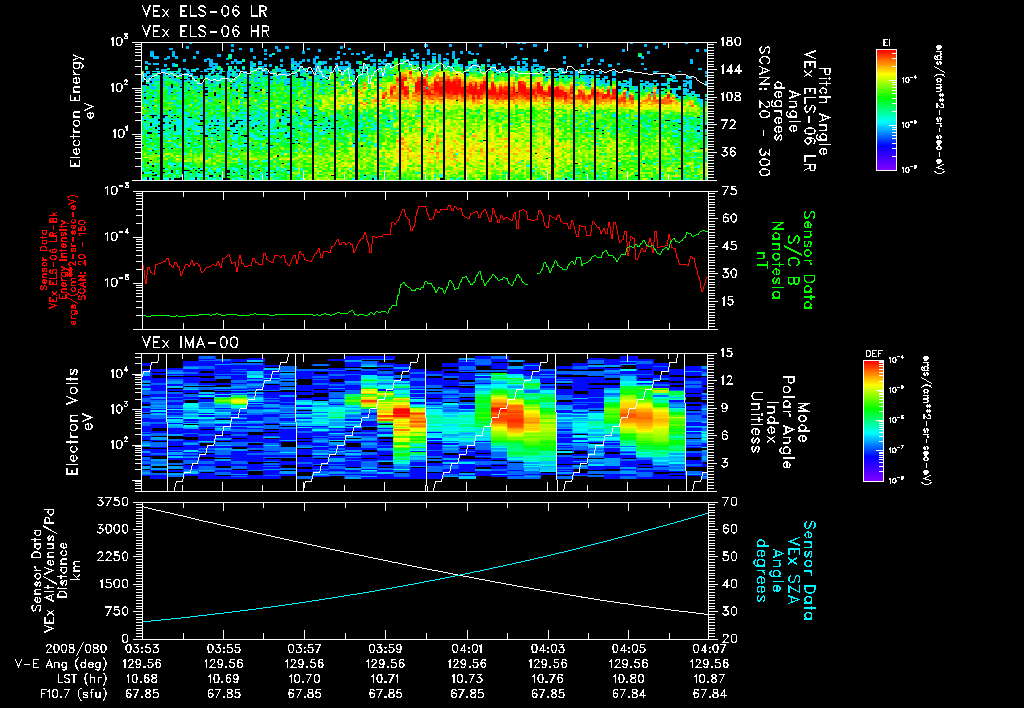Screen dimensions: 1024x708
Task: Click the '750' altitude tick label
Action: 116,612
